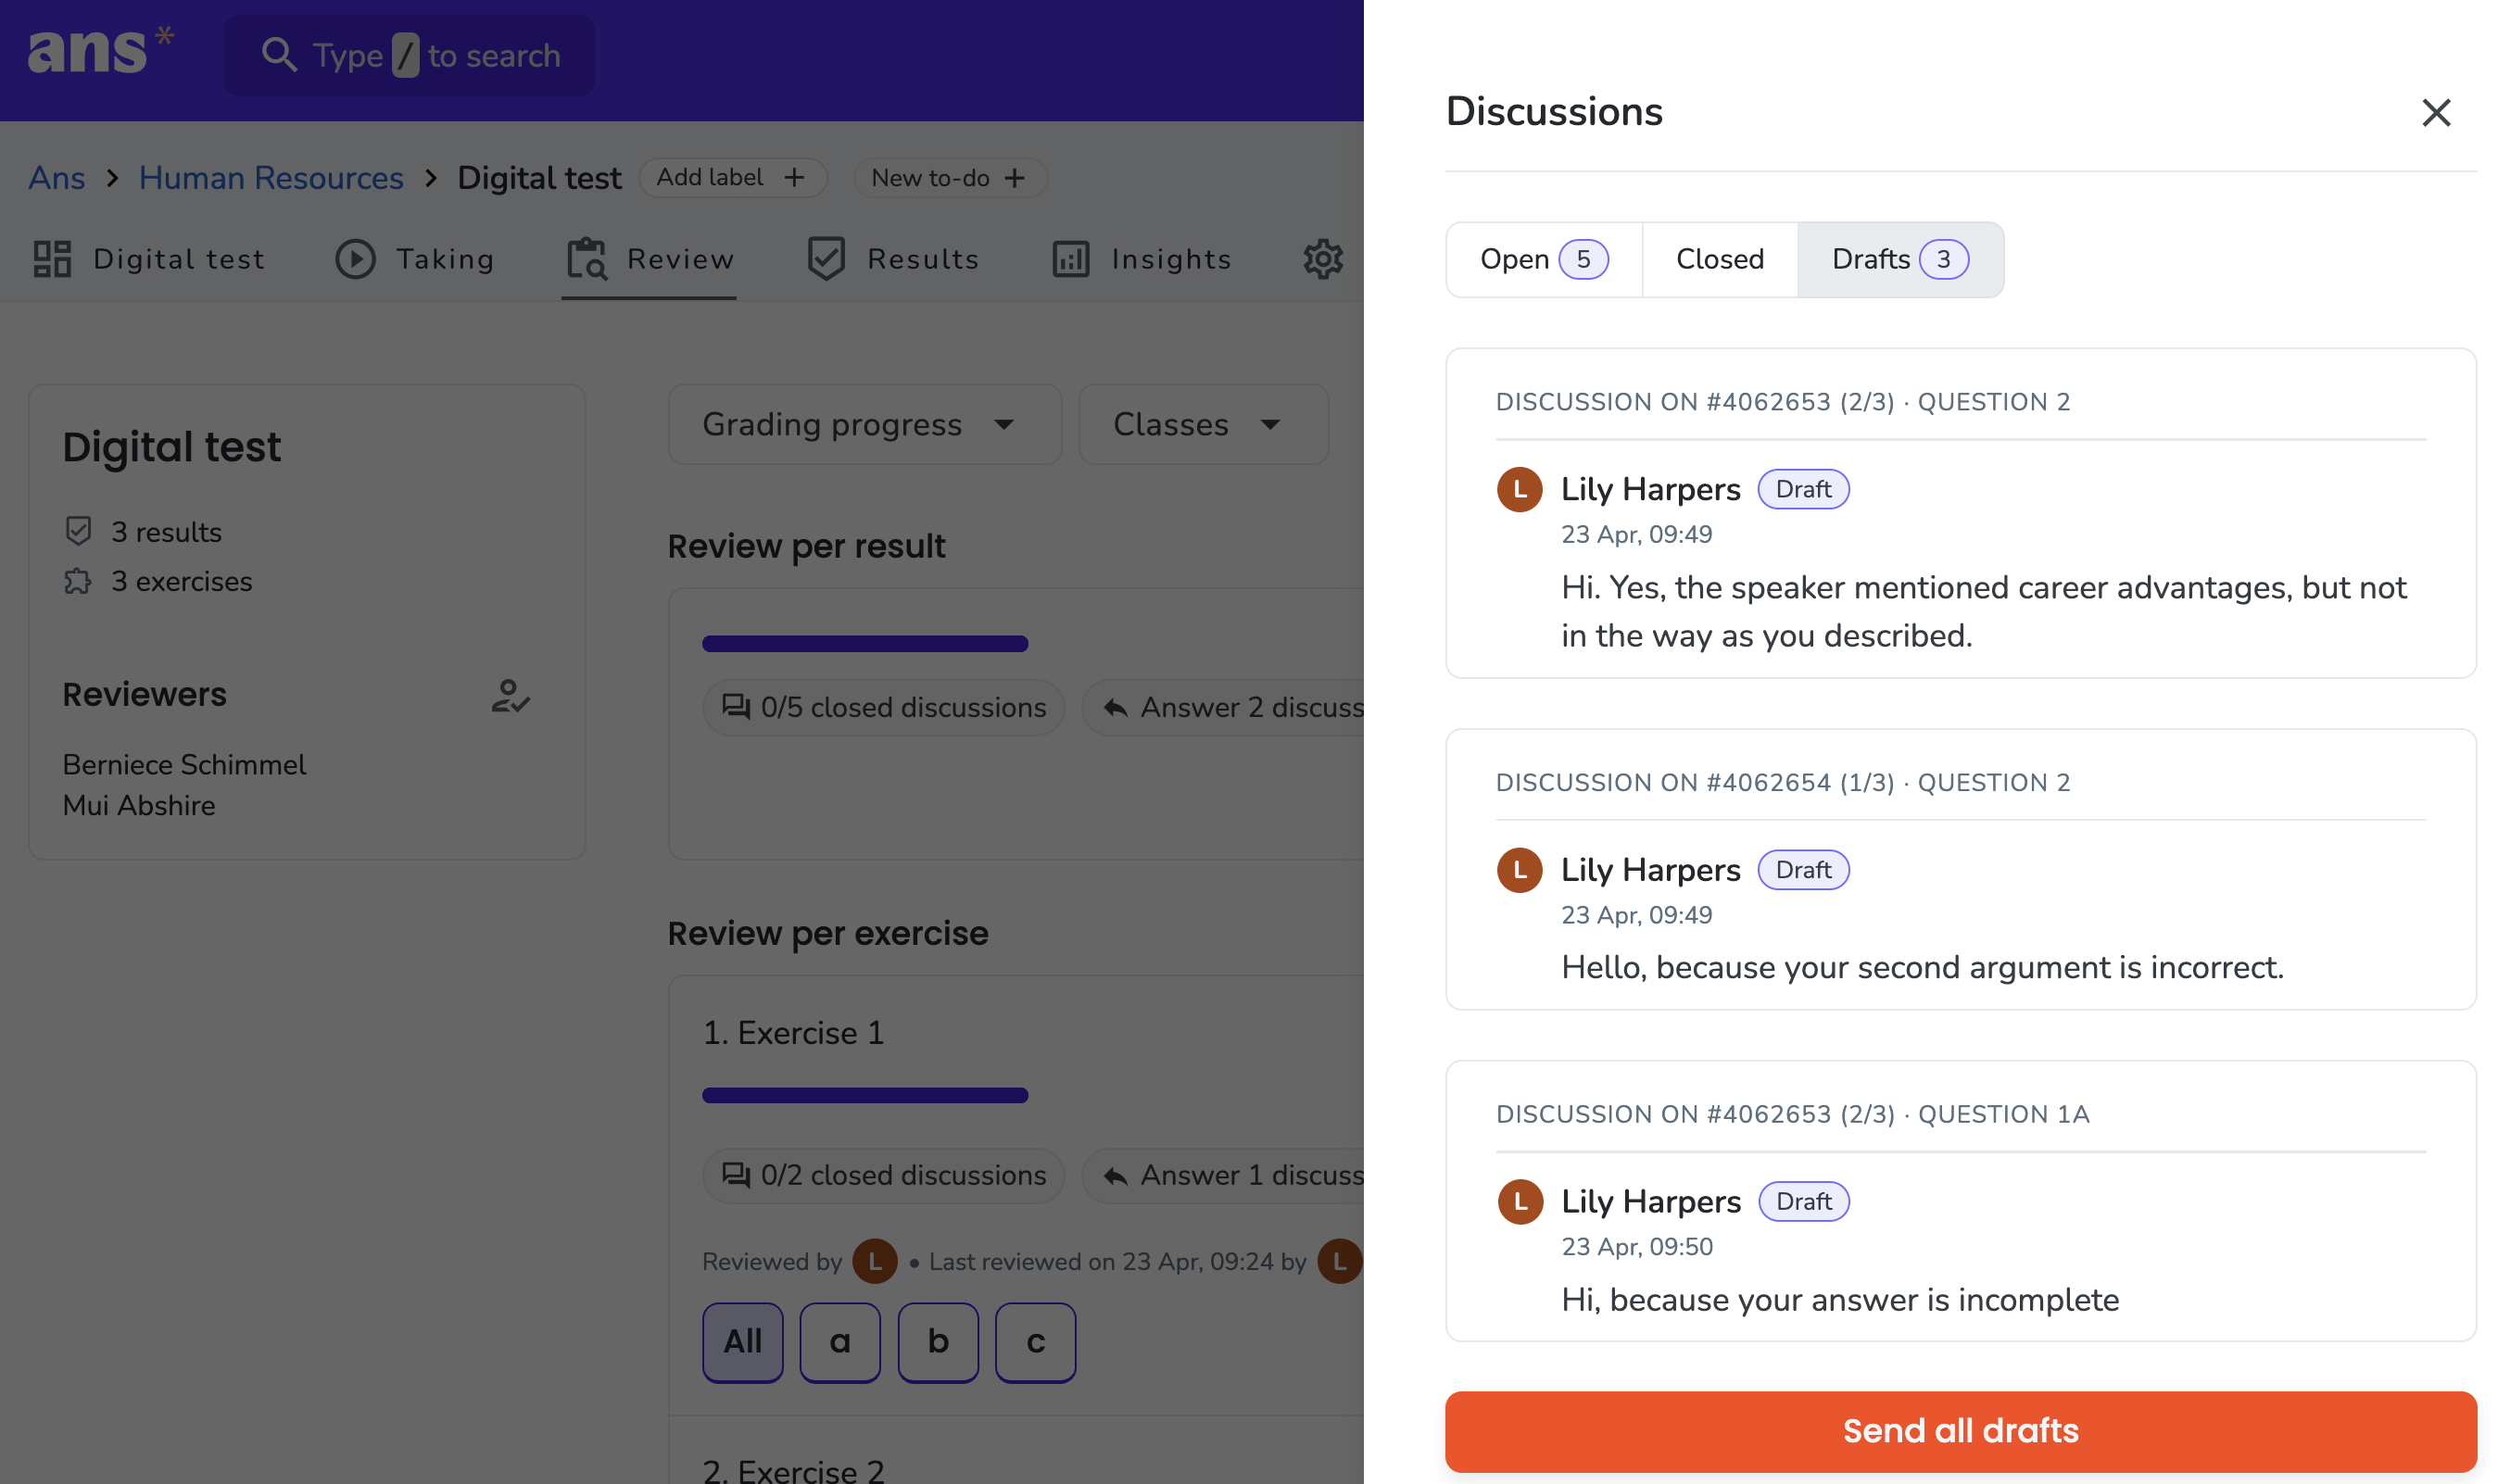This screenshot has height=1484, width=2498.
Task: Click the Results shield check icon
Action: click(826, 259)
